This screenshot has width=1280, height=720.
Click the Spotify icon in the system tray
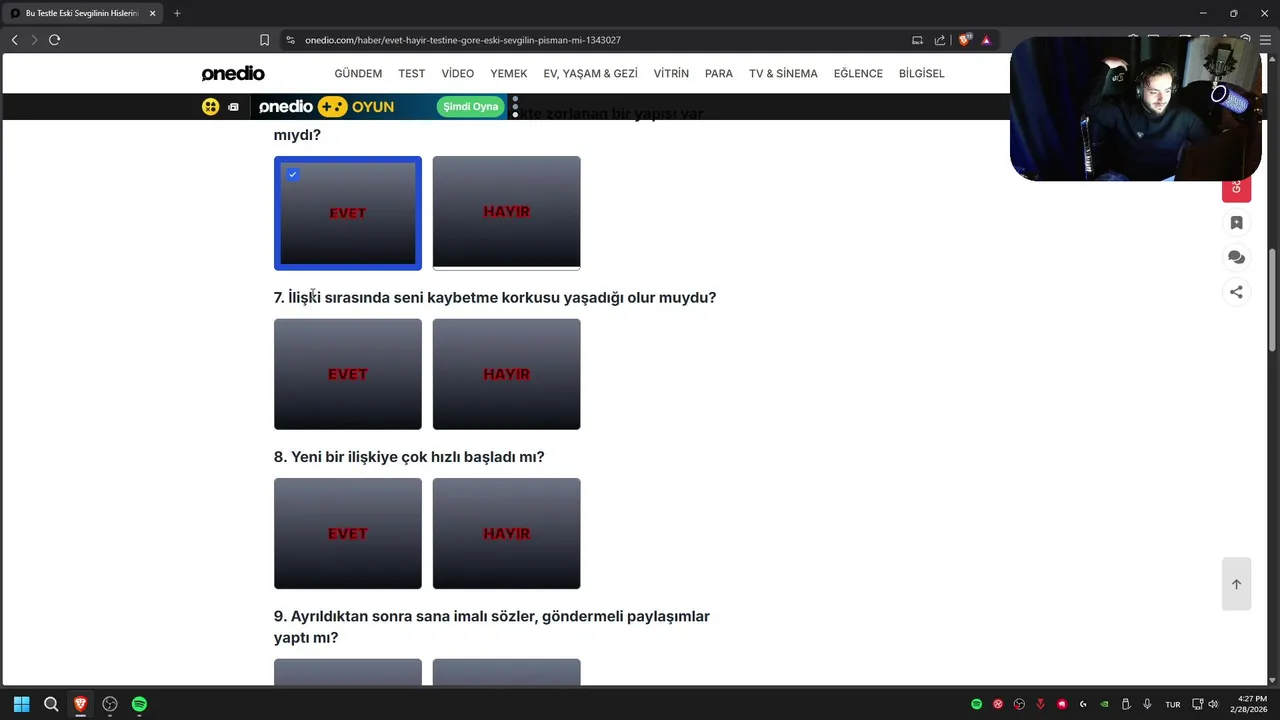977,704
